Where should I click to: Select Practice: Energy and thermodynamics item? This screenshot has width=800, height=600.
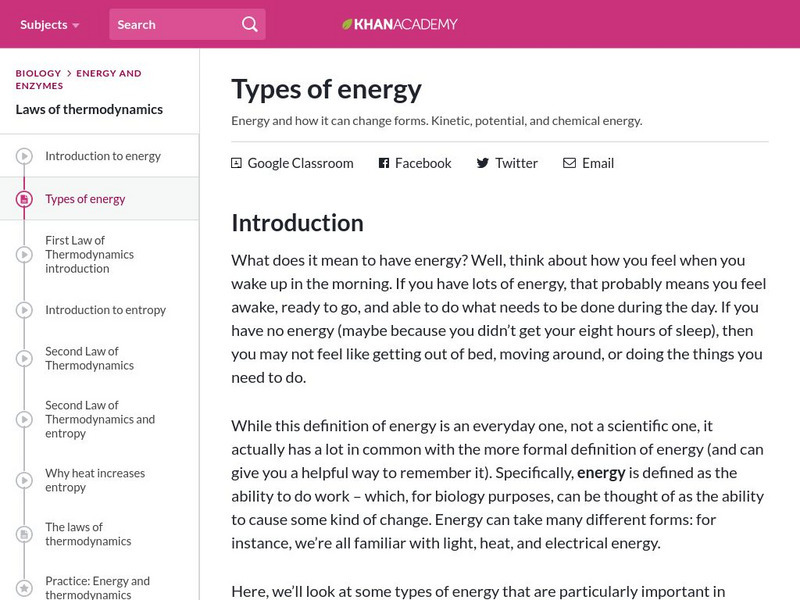tap(97, 587)
